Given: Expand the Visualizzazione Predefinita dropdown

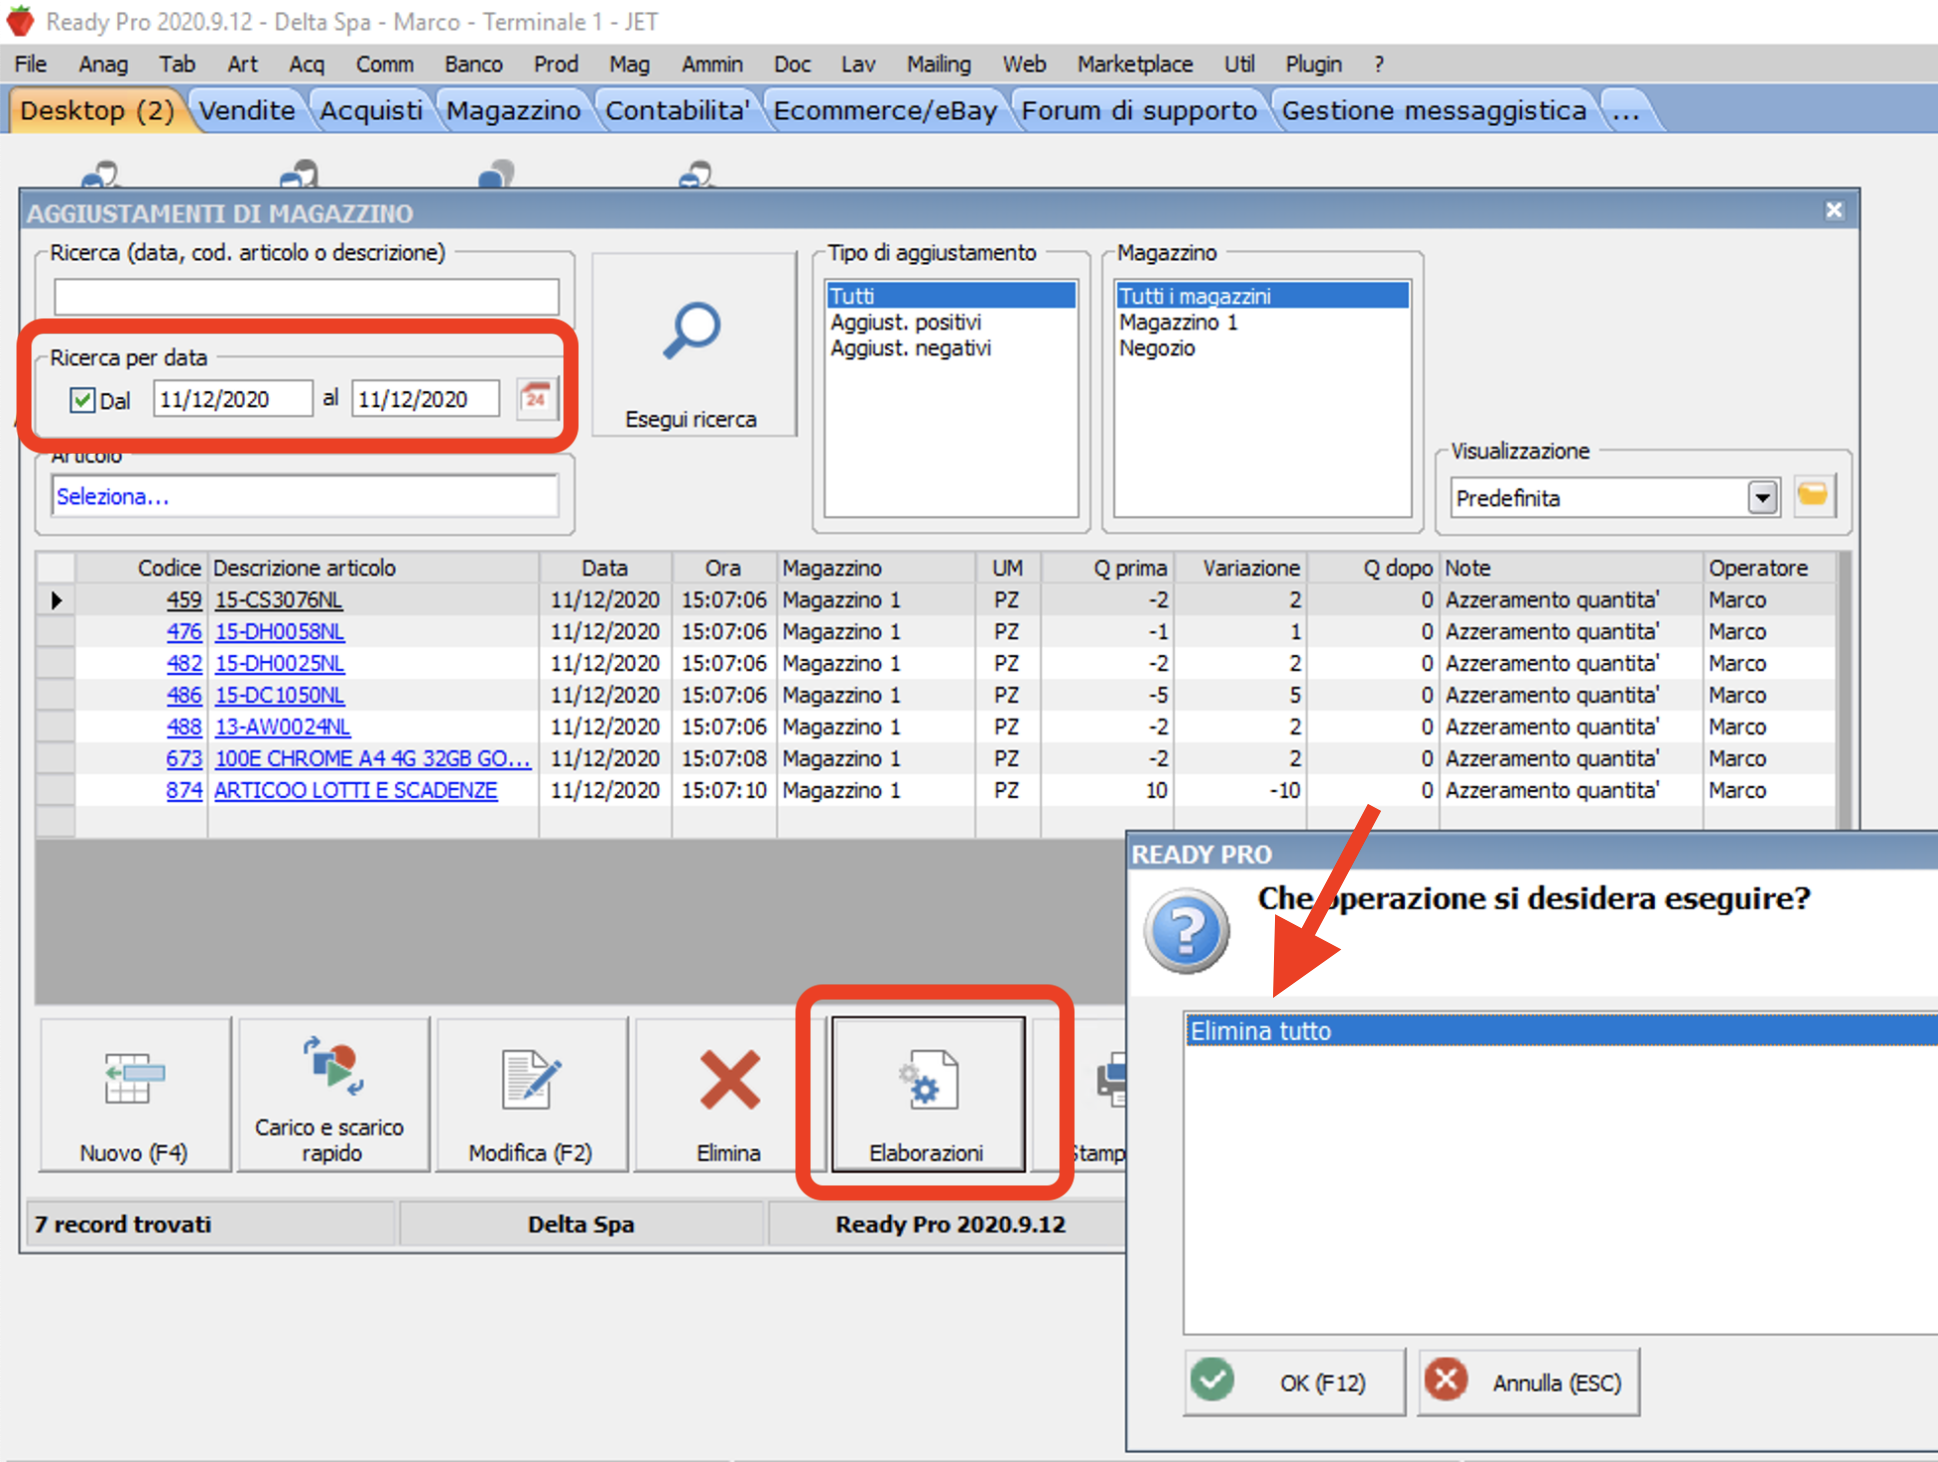Looking at the screenshot, I should 1762,497.
